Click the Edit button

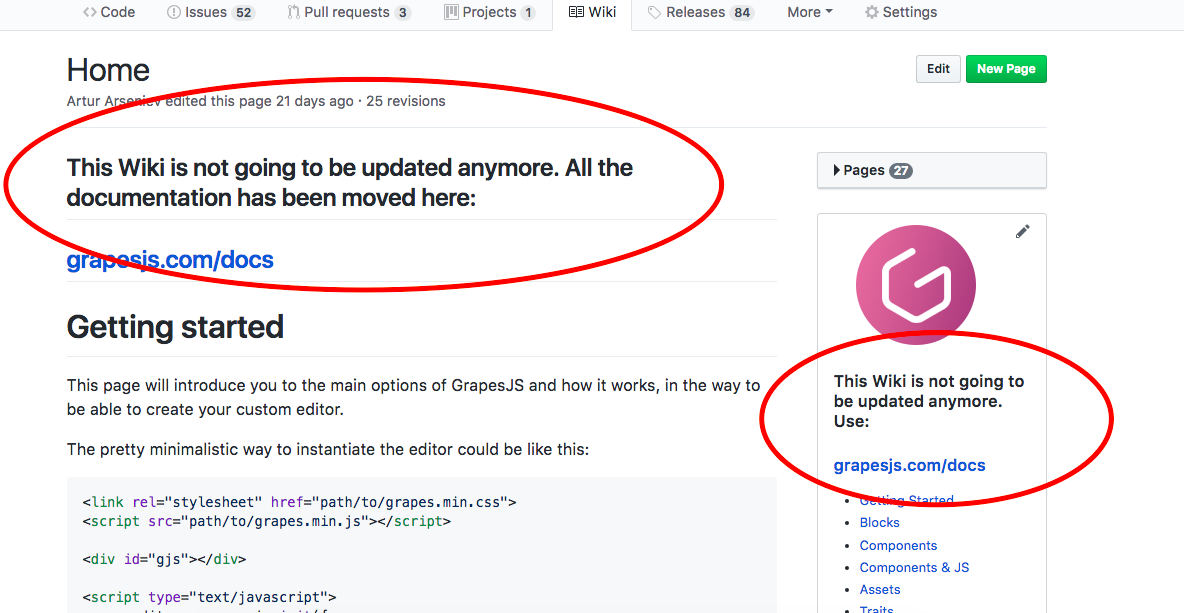(937, 68)
